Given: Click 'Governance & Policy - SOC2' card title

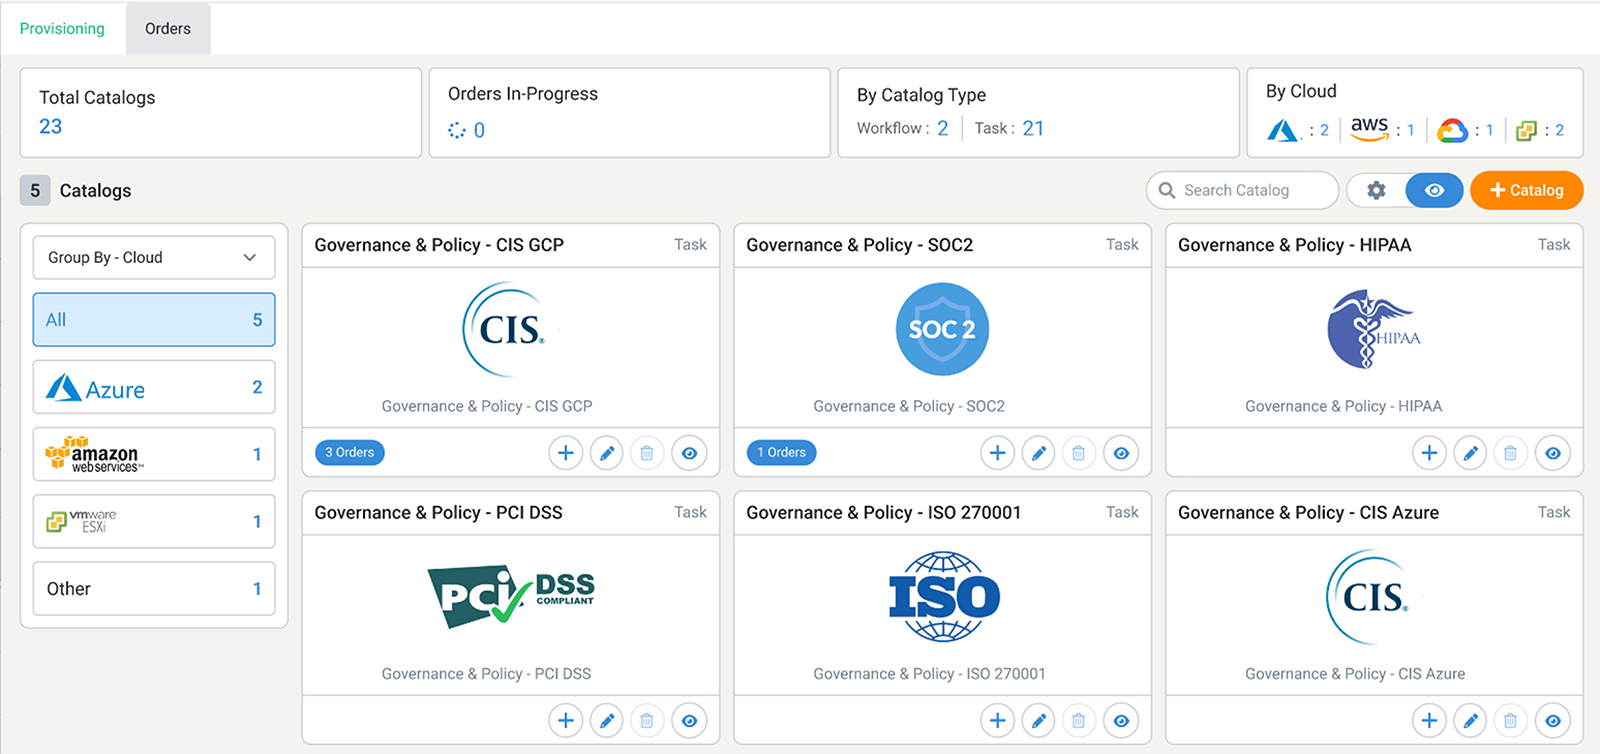Looking at the screenshot, I should (859, 245).
